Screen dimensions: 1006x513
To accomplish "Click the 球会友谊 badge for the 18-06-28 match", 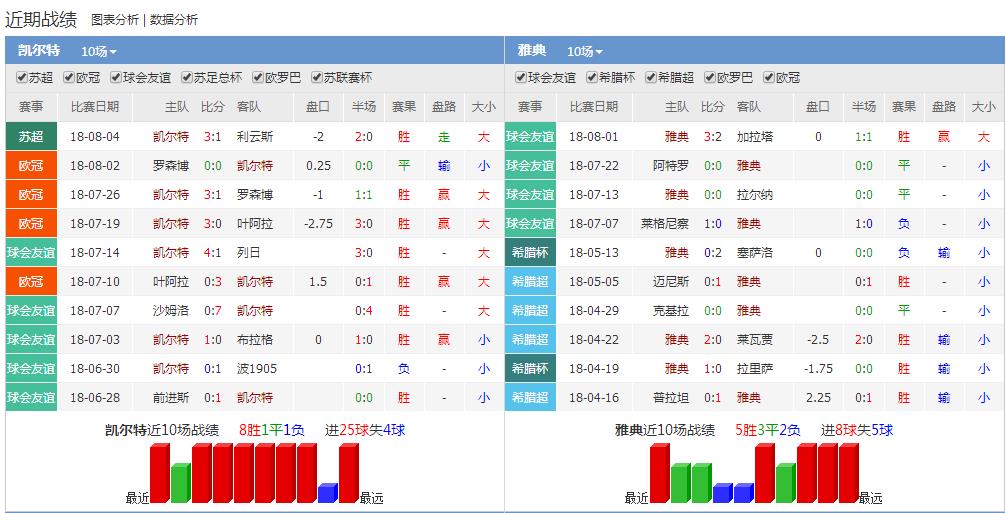I will (31, 398).
